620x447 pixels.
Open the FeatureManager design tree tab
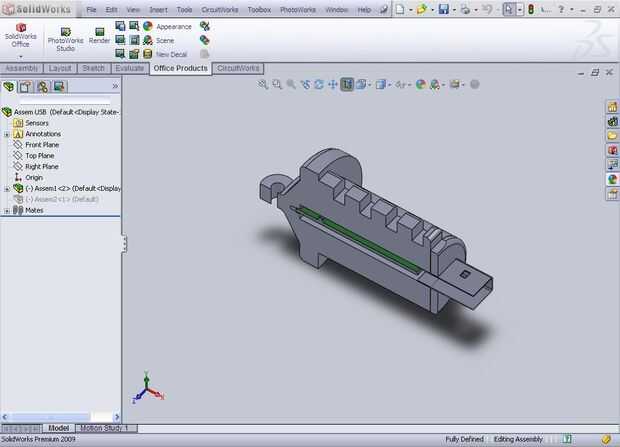pyautogui.click(x=9, y=86)
